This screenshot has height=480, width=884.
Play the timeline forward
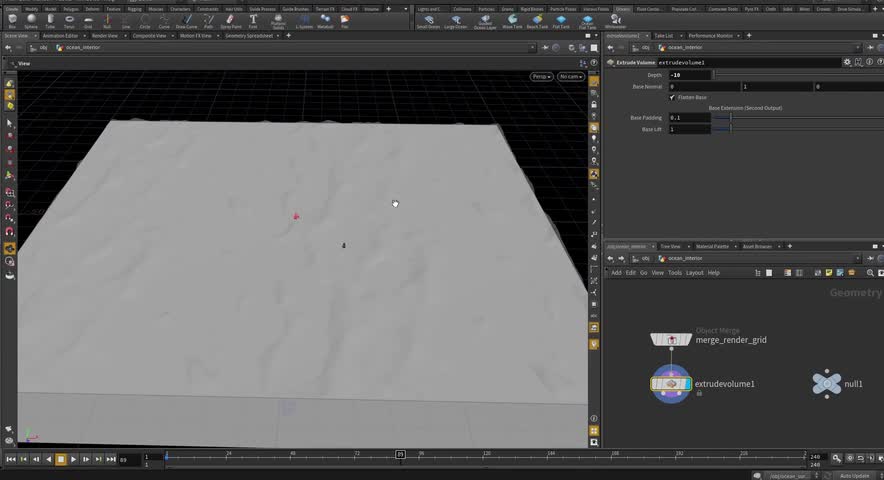pos(73,459)
